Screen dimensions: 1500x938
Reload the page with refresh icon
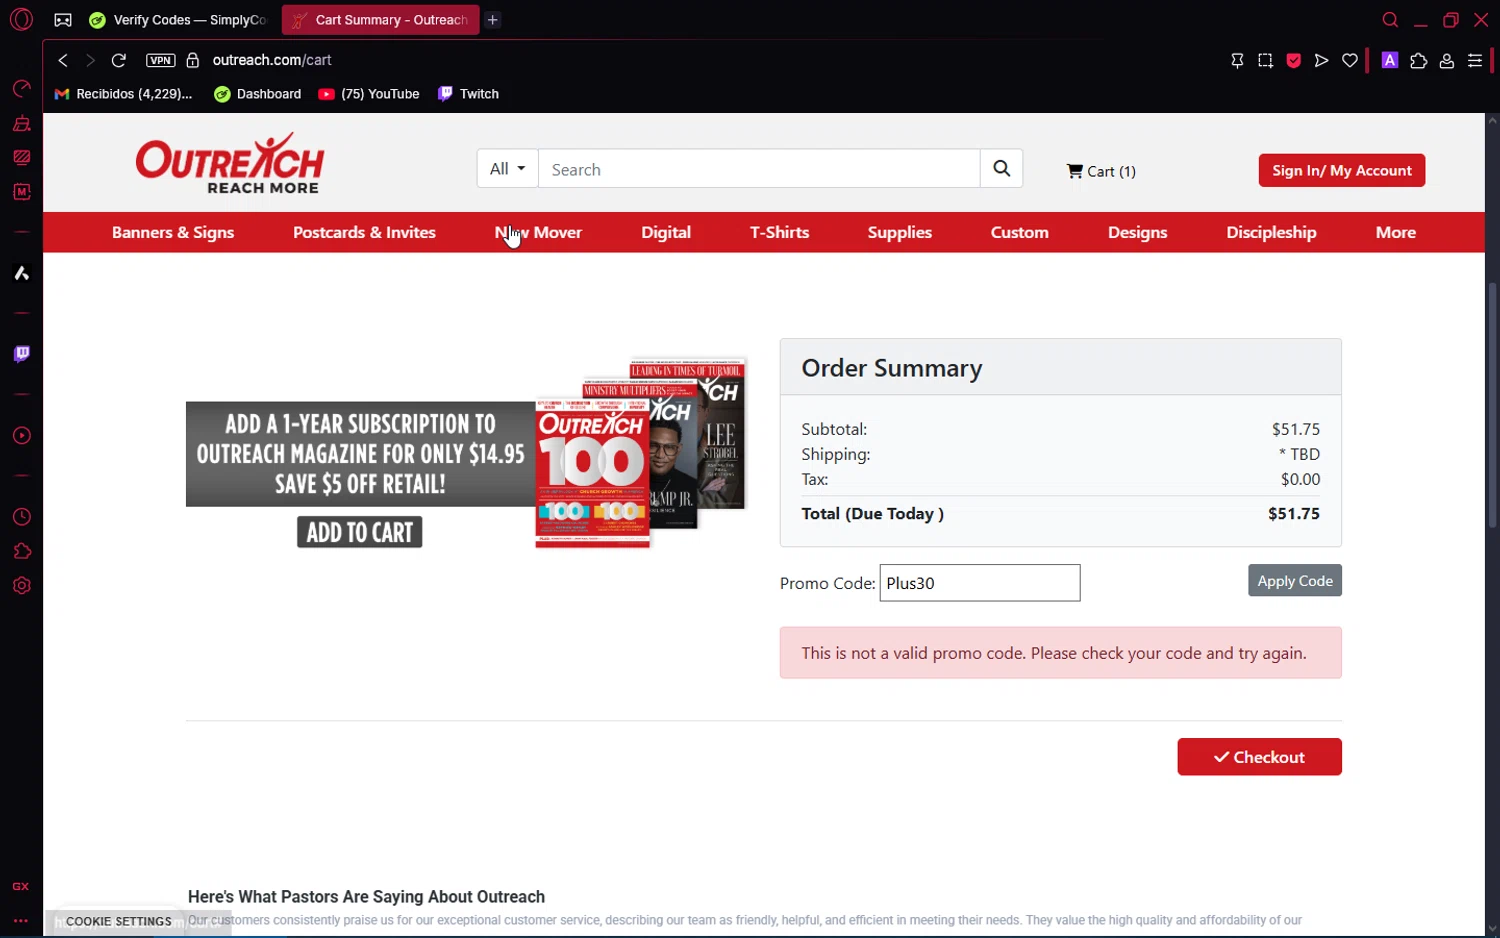coord(118,60)
